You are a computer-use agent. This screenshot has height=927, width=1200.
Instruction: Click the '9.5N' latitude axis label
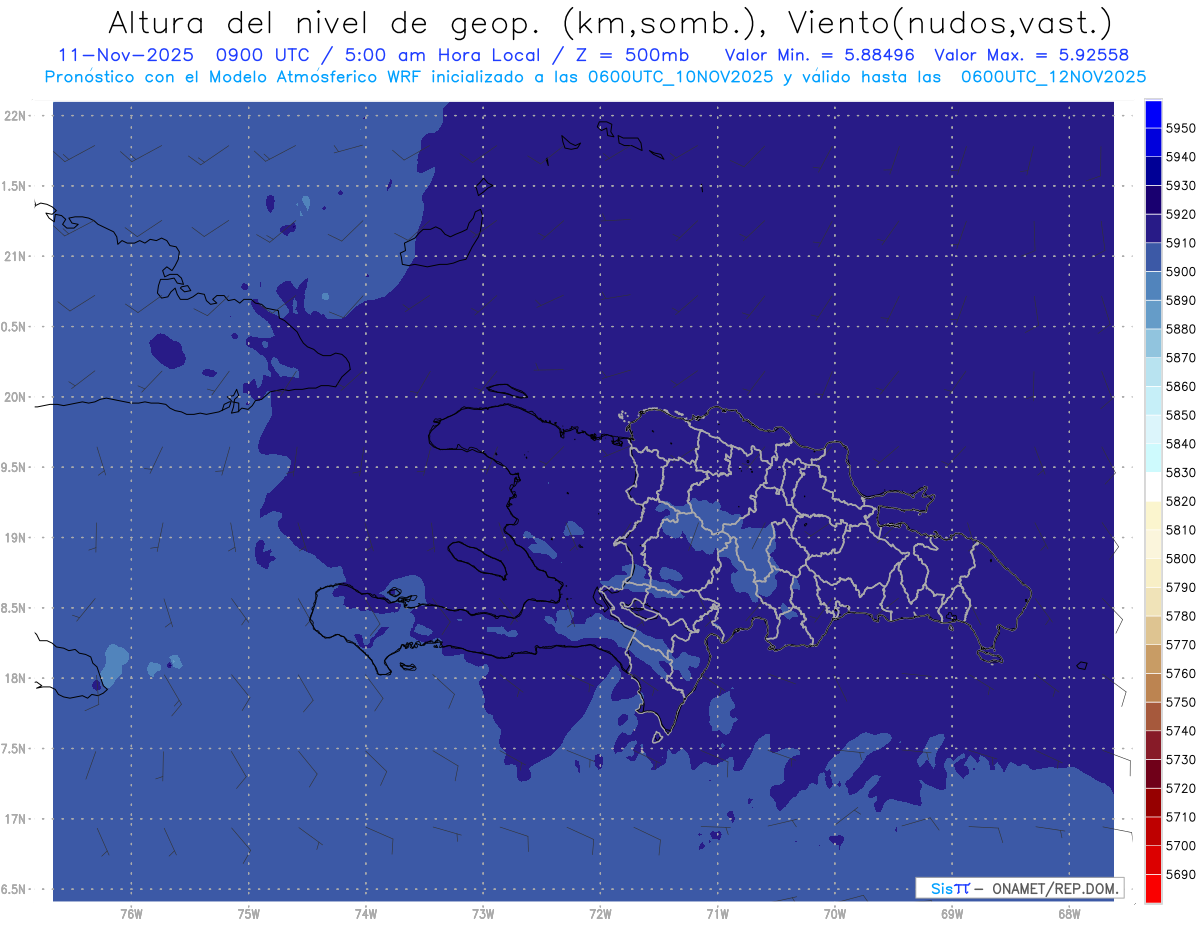pyautogui.click(x=15, y=467)
